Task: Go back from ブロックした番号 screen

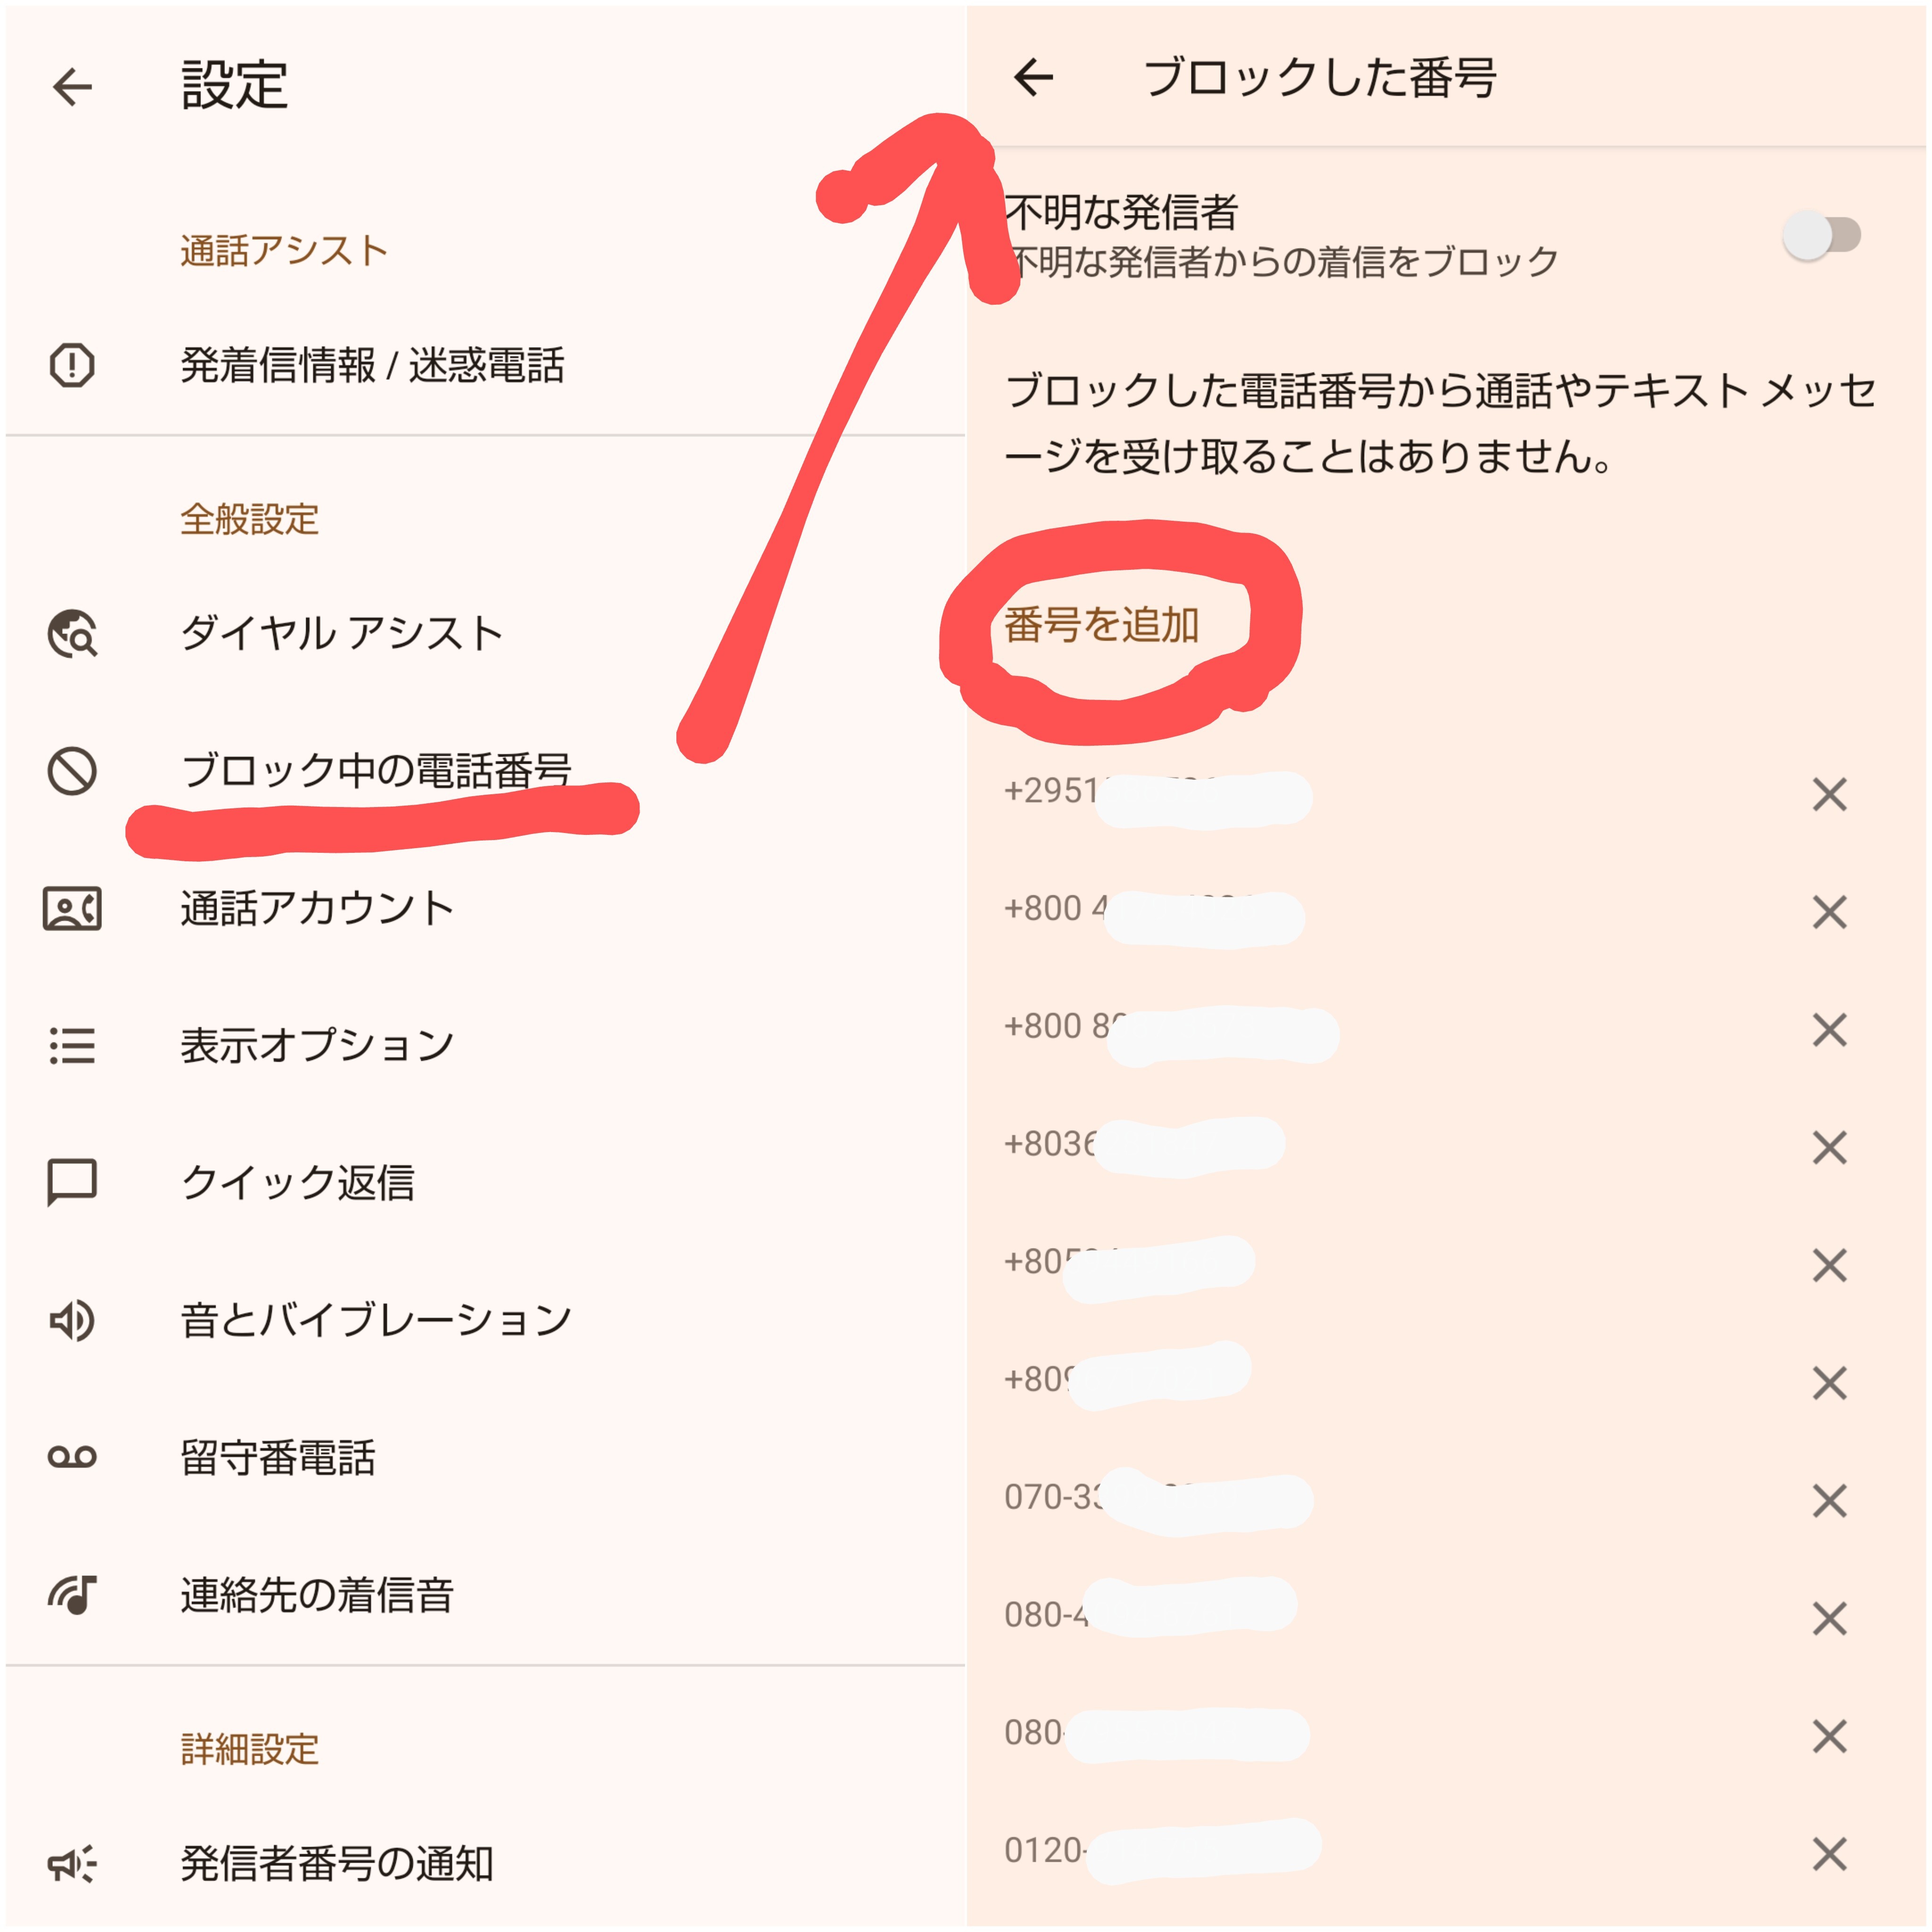Action: (x=1033, y=77)
